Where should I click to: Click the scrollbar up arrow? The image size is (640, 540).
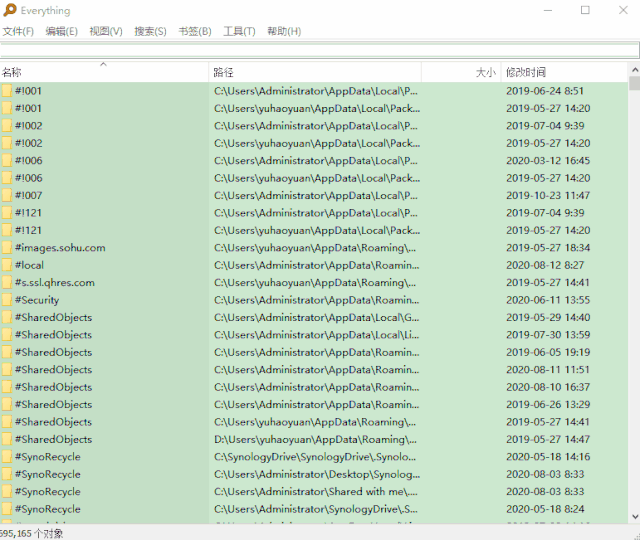click(x=635, y=69)
